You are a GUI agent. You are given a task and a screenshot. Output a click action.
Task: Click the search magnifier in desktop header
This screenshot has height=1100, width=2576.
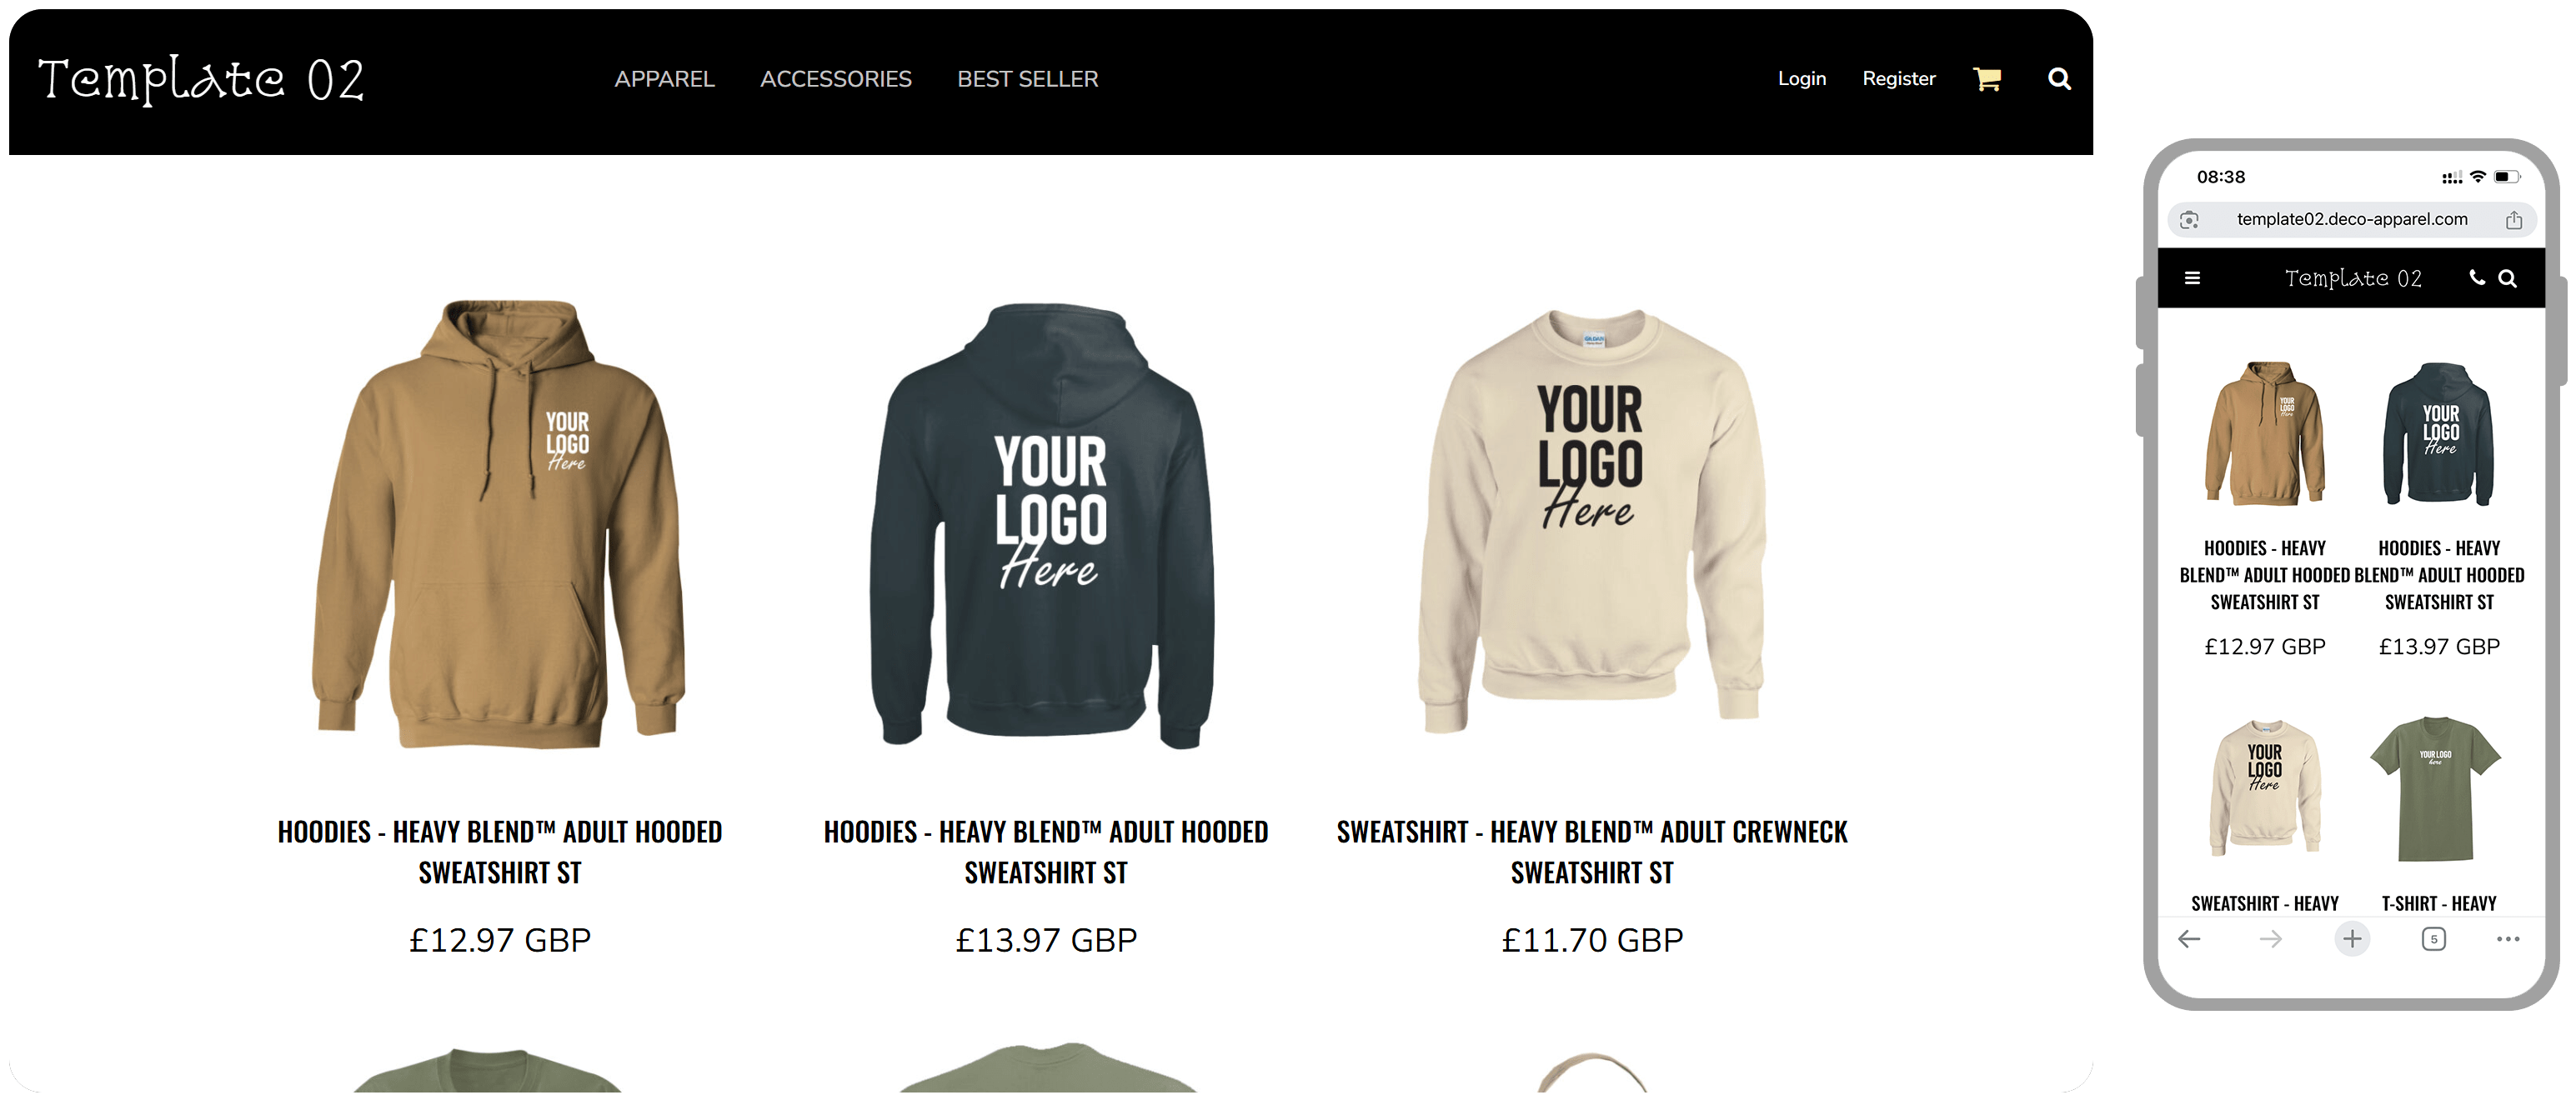click(2059, 79)
